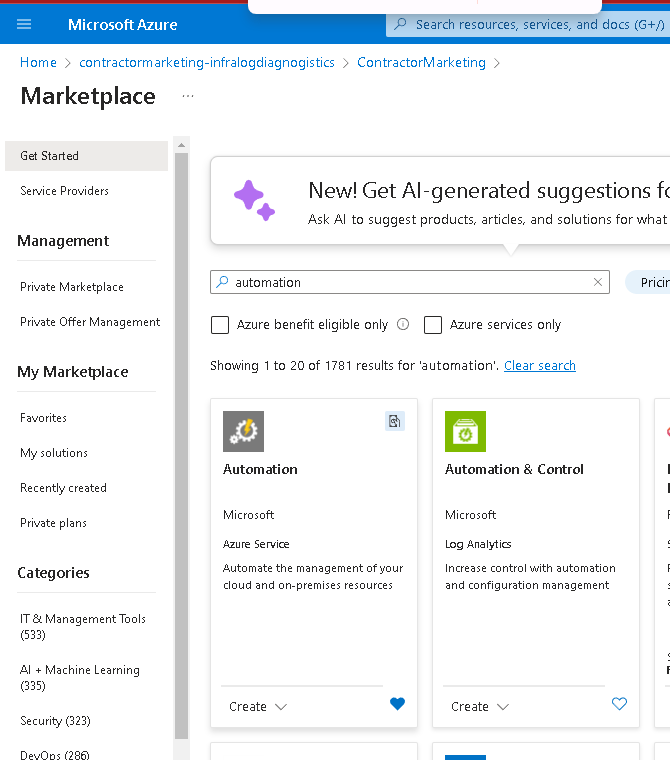Viewport: 670px width, 760px height.
Task: Click the info icon next to Azure benefit eligible
Action: click(403, 324)
